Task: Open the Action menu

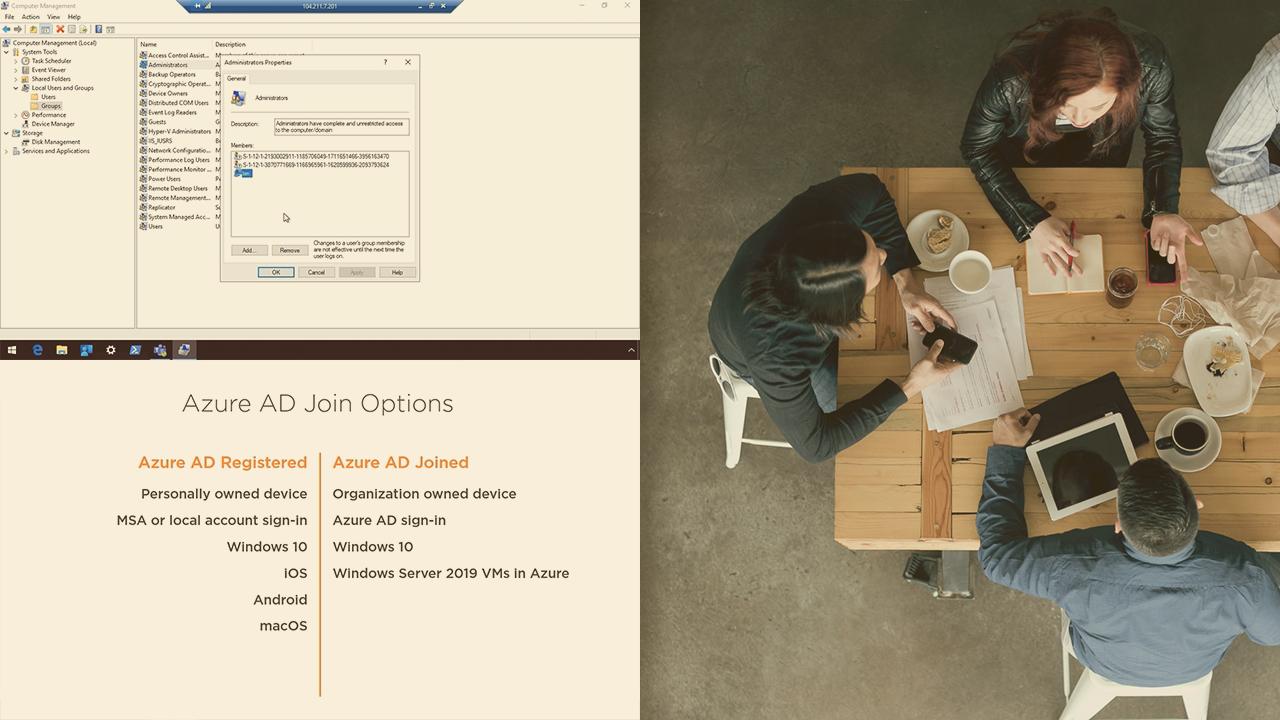Action: [31, 17]
